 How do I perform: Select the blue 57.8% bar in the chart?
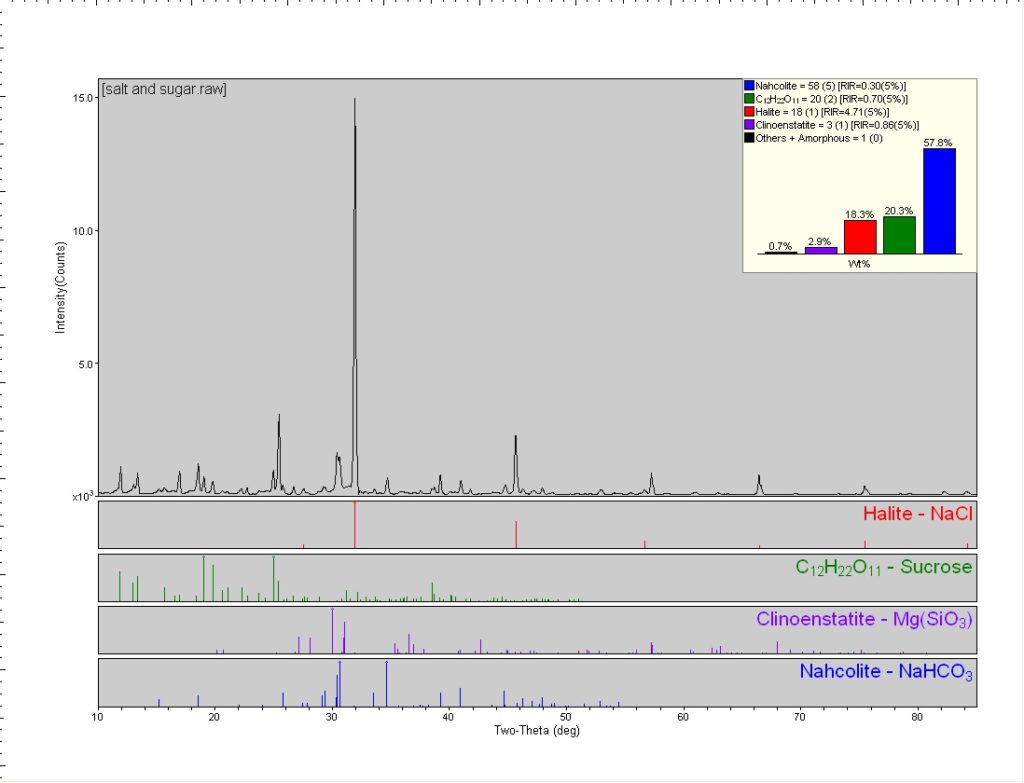939,200
